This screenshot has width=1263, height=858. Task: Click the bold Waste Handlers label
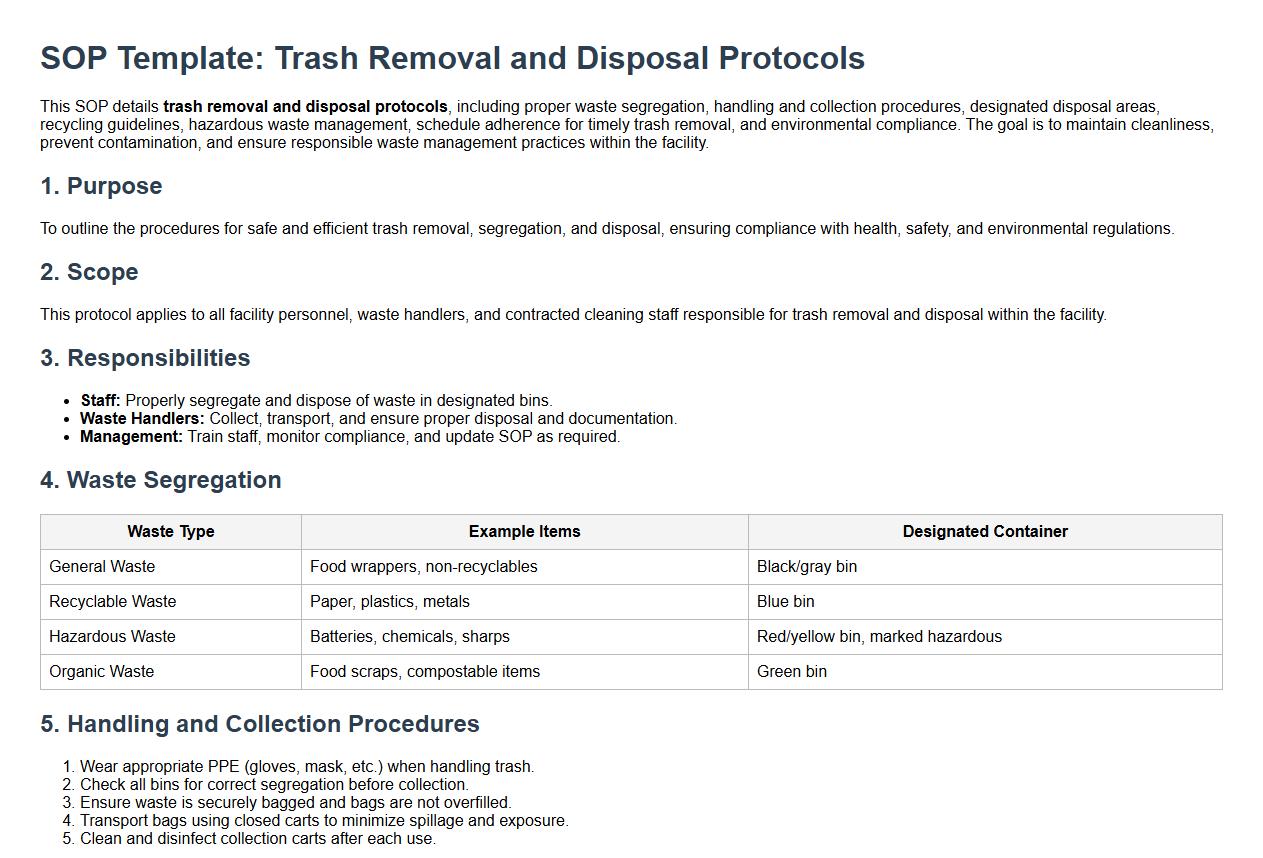tap(142, 419)
